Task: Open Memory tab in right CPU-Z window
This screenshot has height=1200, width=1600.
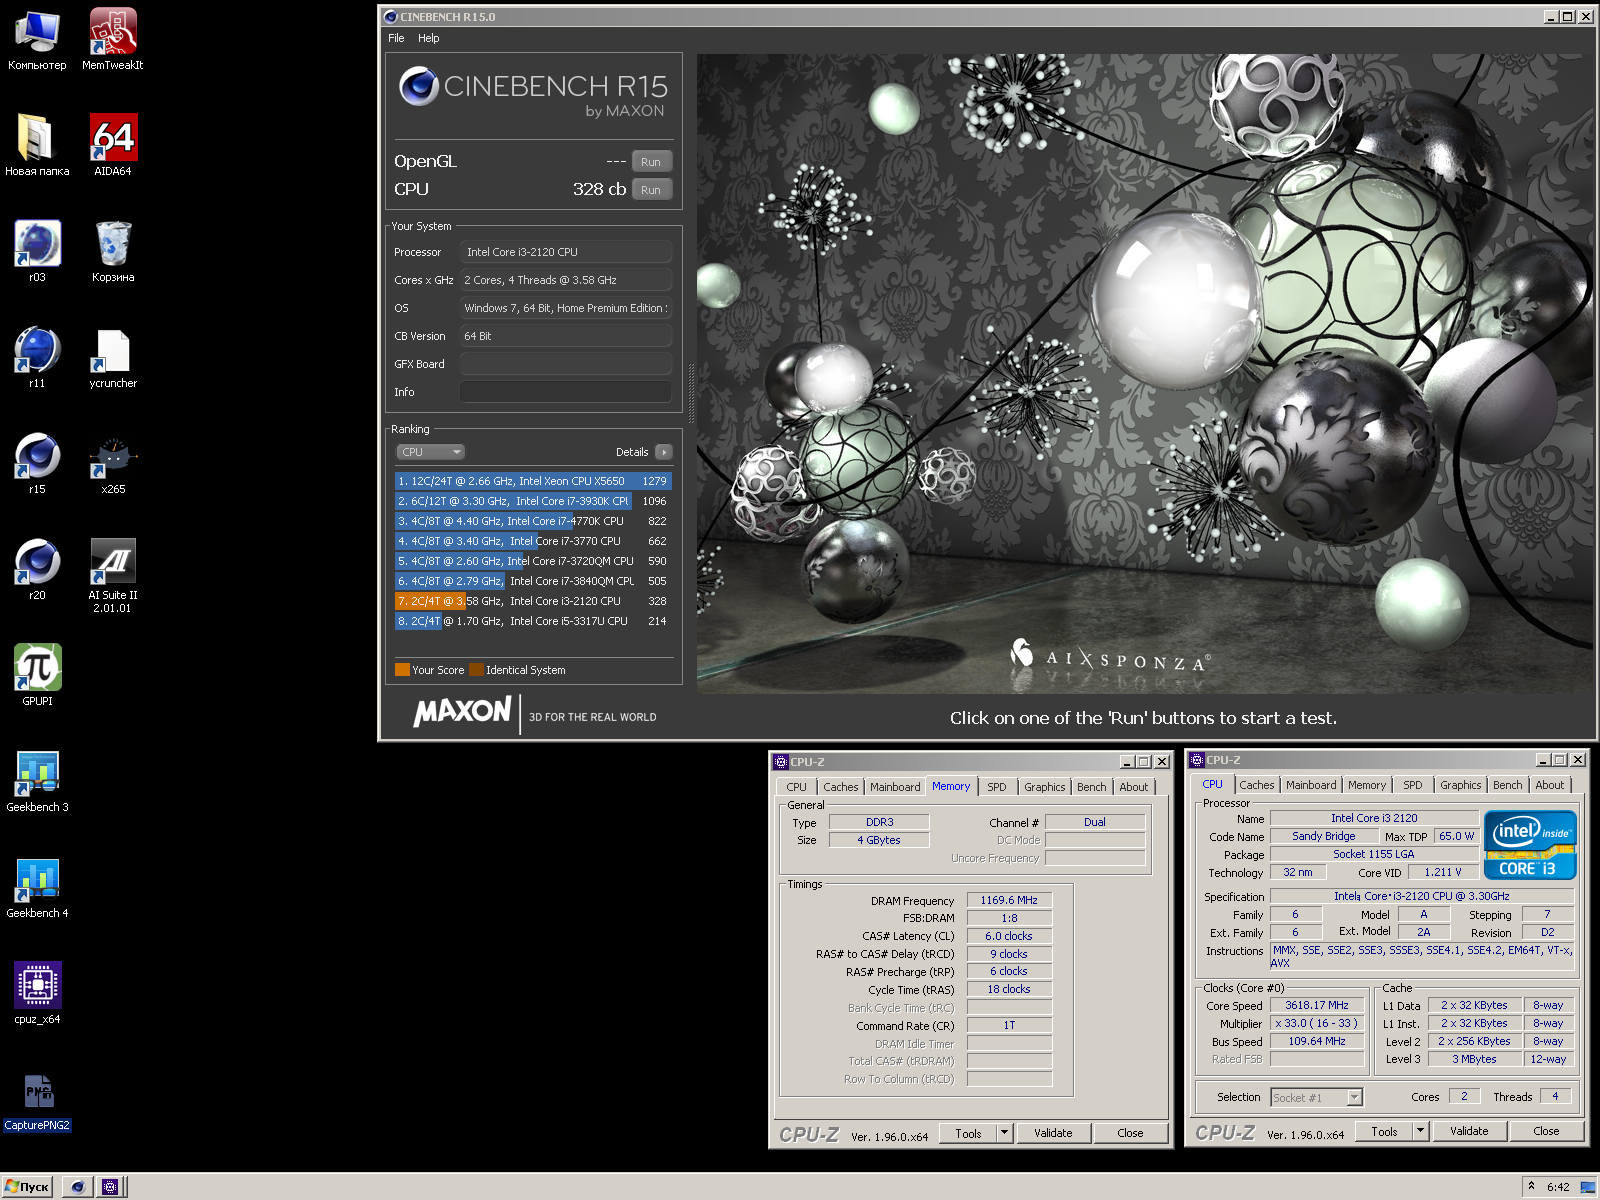Action: (1367, 785)
